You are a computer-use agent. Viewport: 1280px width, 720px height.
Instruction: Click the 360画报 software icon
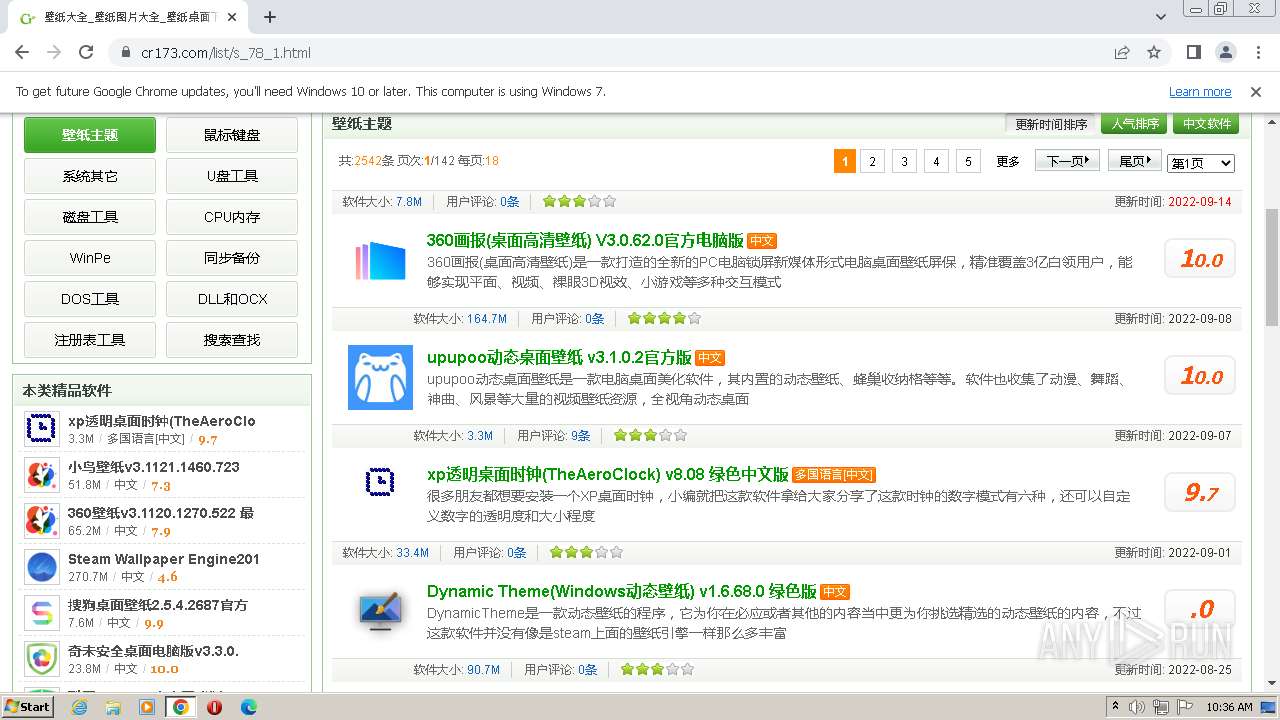click(x=380, y=260)
